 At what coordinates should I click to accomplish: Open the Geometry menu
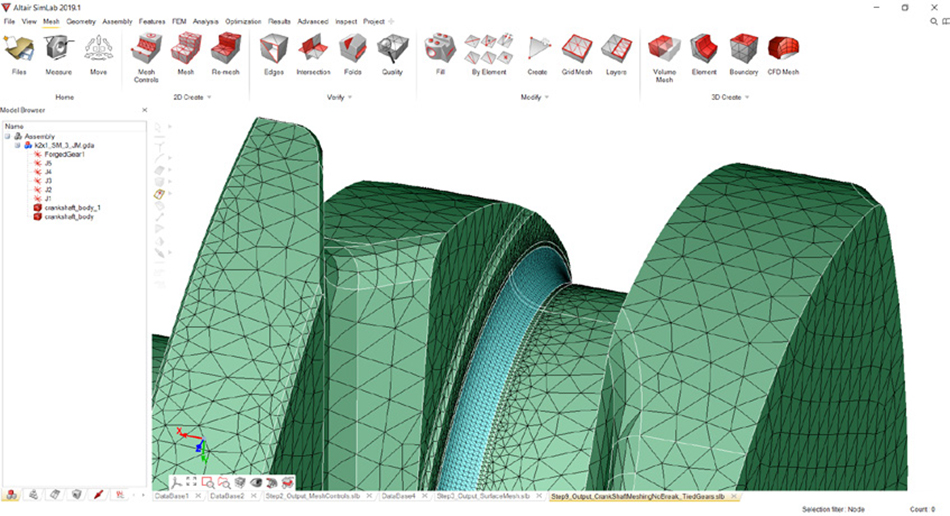pos(80,21)
